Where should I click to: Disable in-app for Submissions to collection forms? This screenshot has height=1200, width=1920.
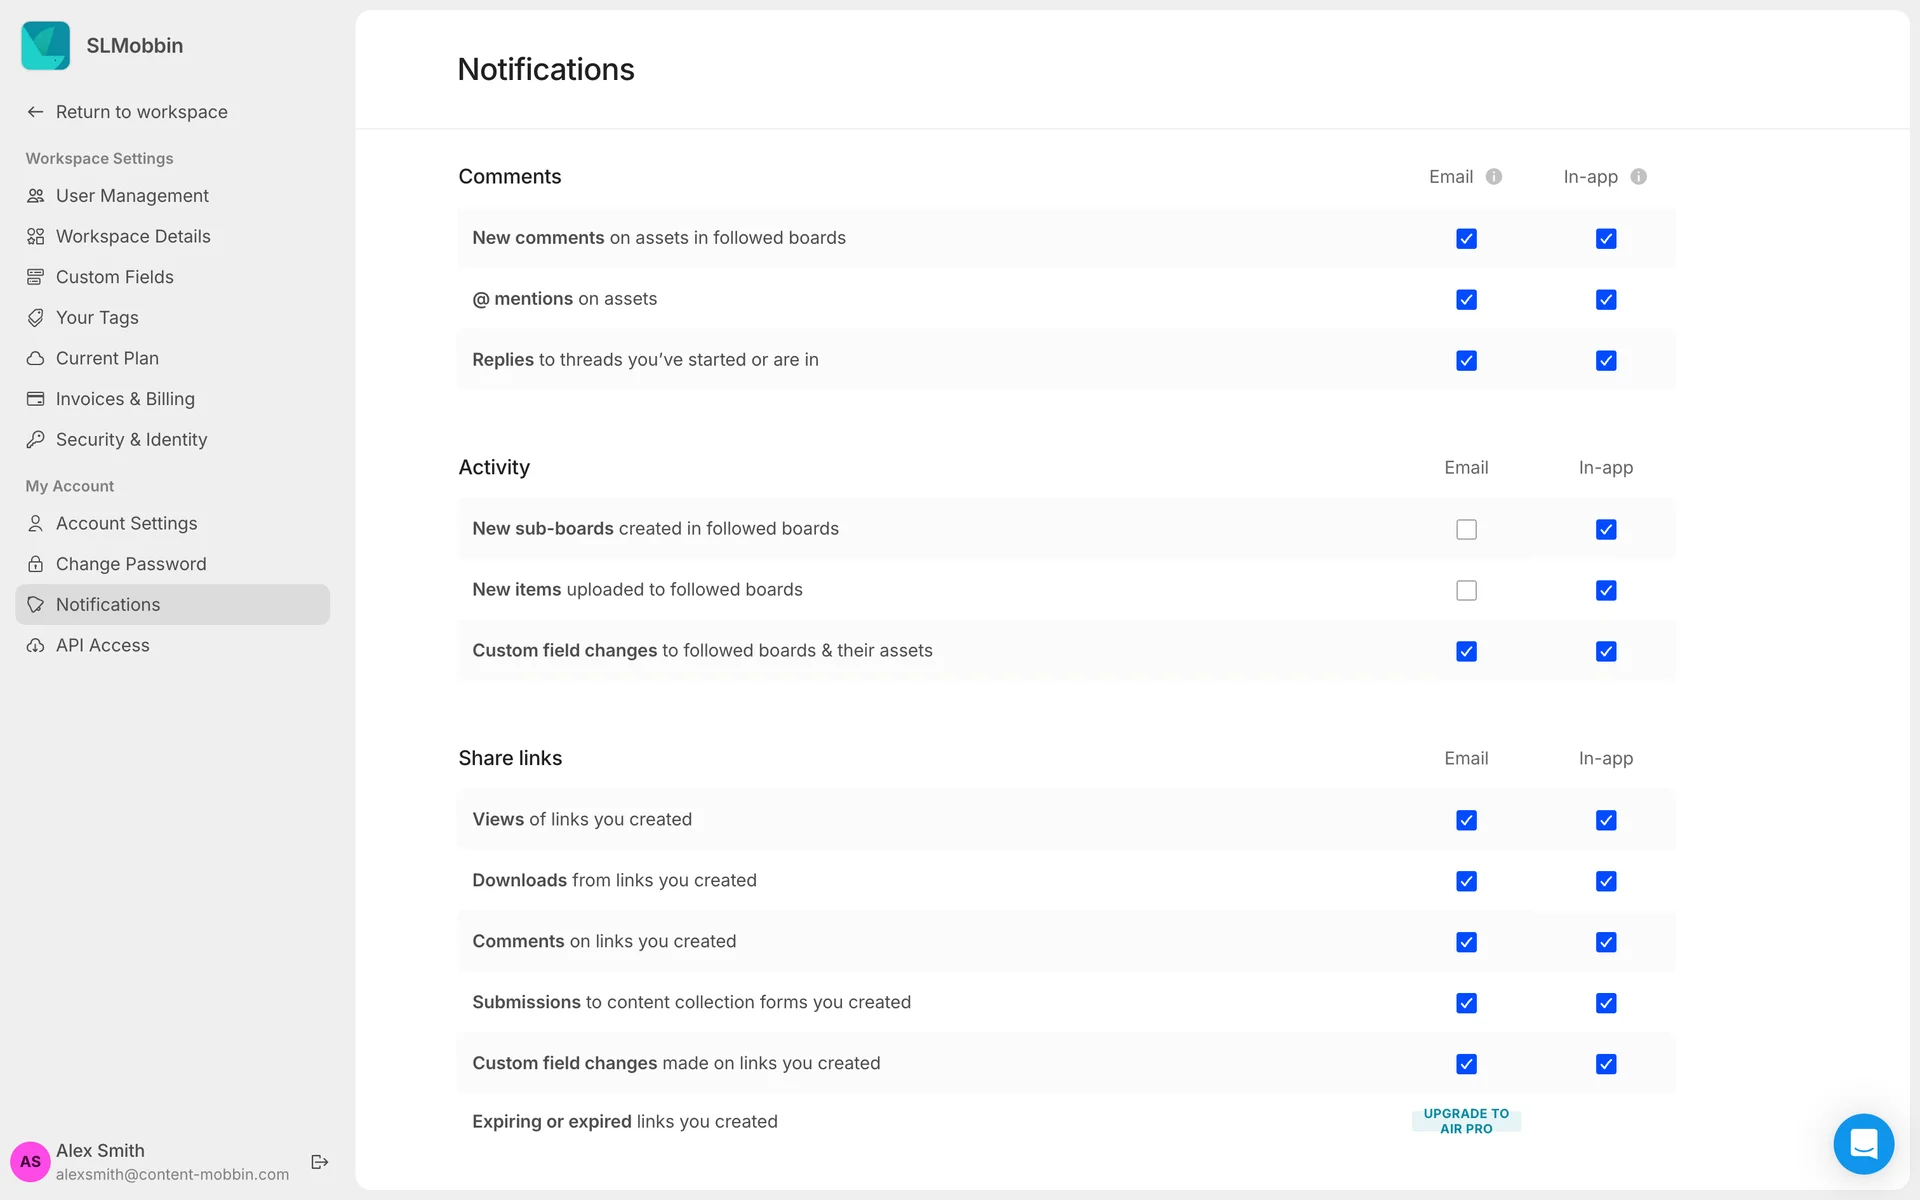(x=1606, y=1004)
